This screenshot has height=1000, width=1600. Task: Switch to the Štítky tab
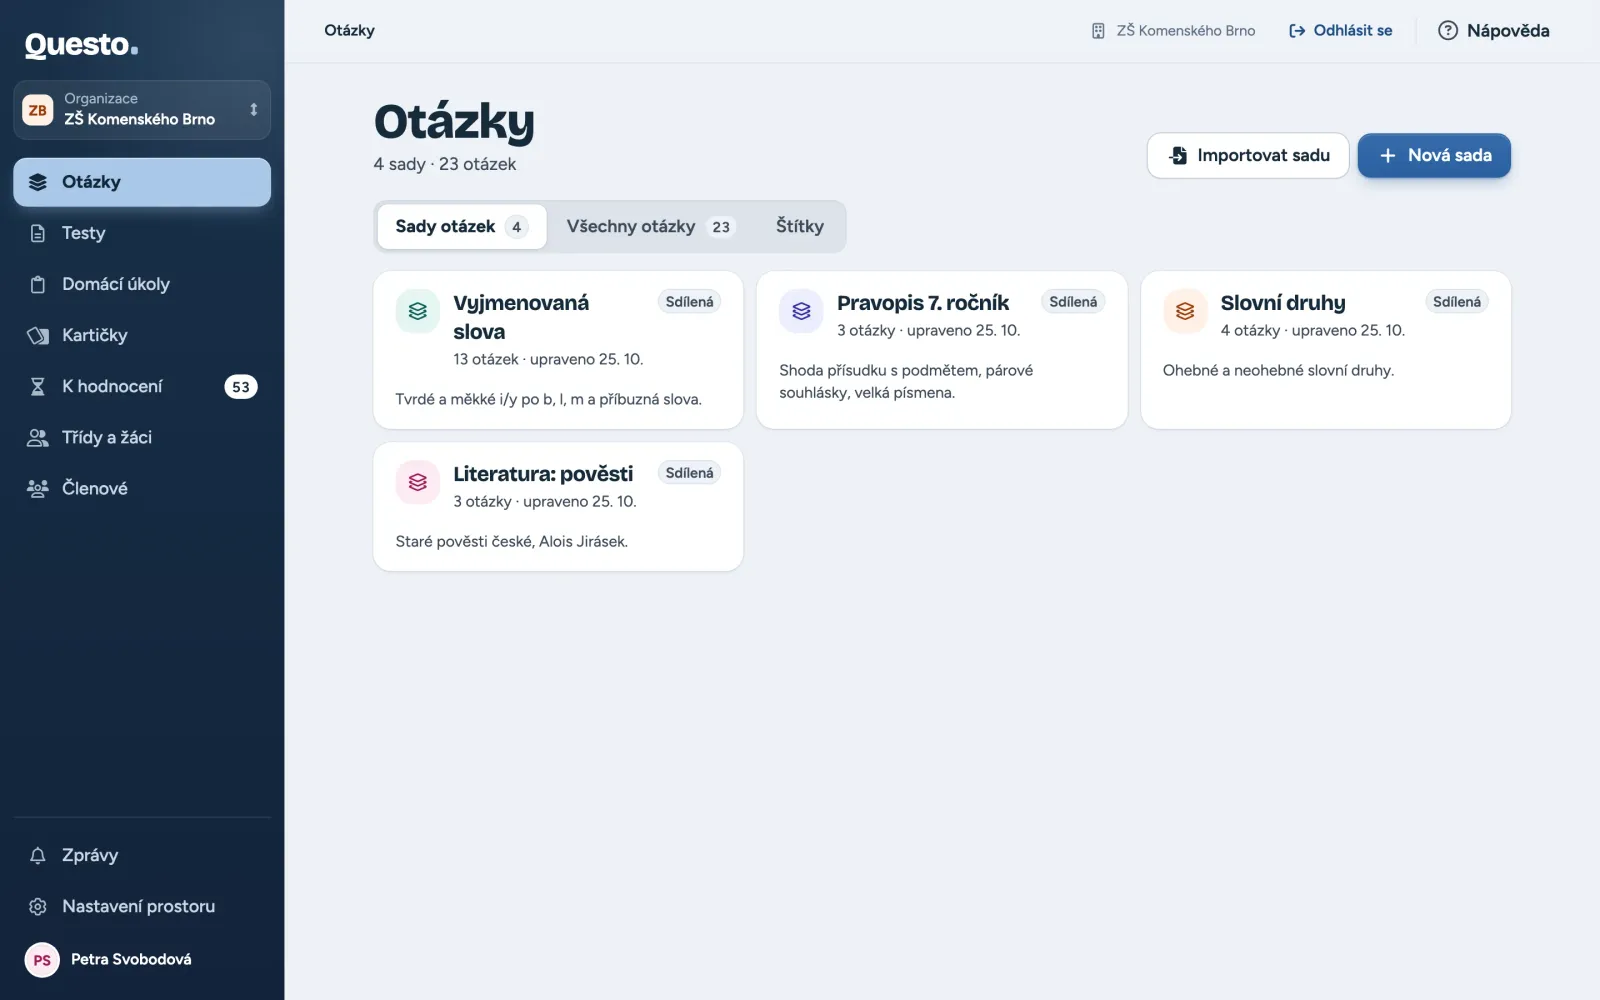pyautogui.click(x=800, y=227)
